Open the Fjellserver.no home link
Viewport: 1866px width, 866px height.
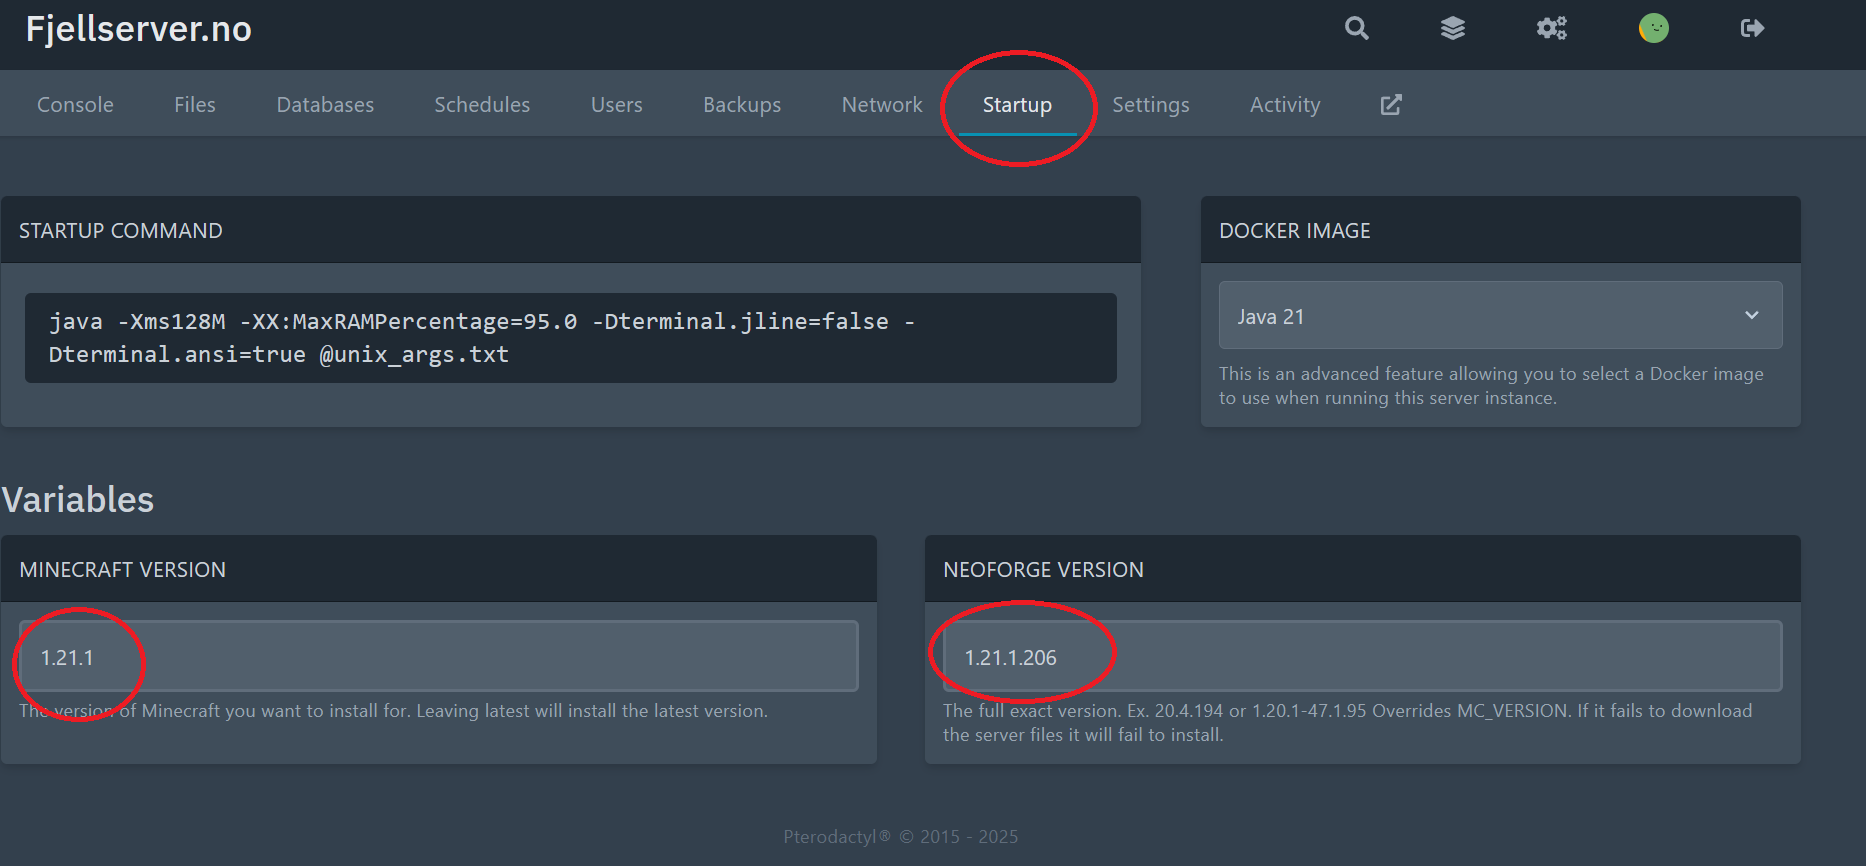139,29
